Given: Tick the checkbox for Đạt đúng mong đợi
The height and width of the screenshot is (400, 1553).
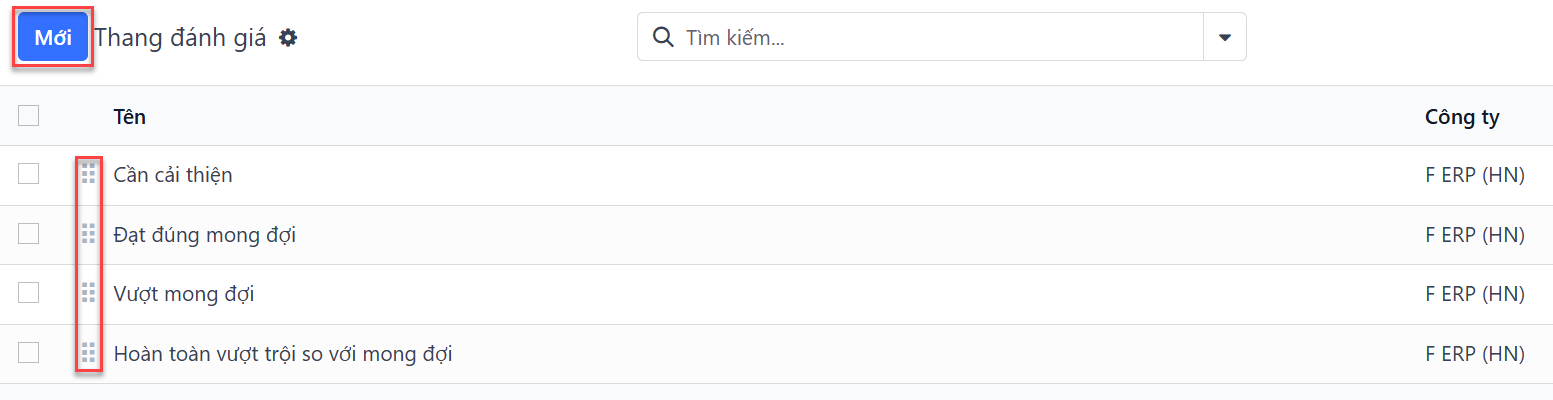Looking at the screenshot, I should coord(29,234).
